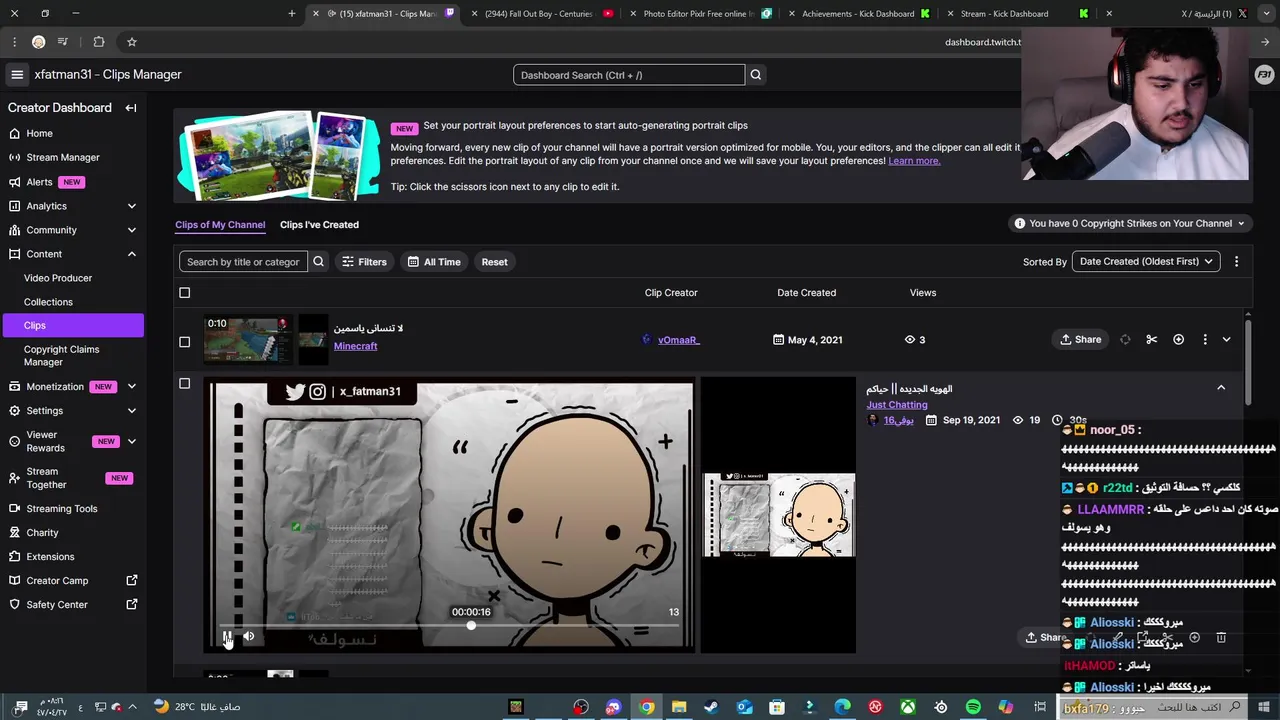Focus the Search by title or category field
Screen dimensions: 1280x720
pyautogui.click(x=243, y=262)
